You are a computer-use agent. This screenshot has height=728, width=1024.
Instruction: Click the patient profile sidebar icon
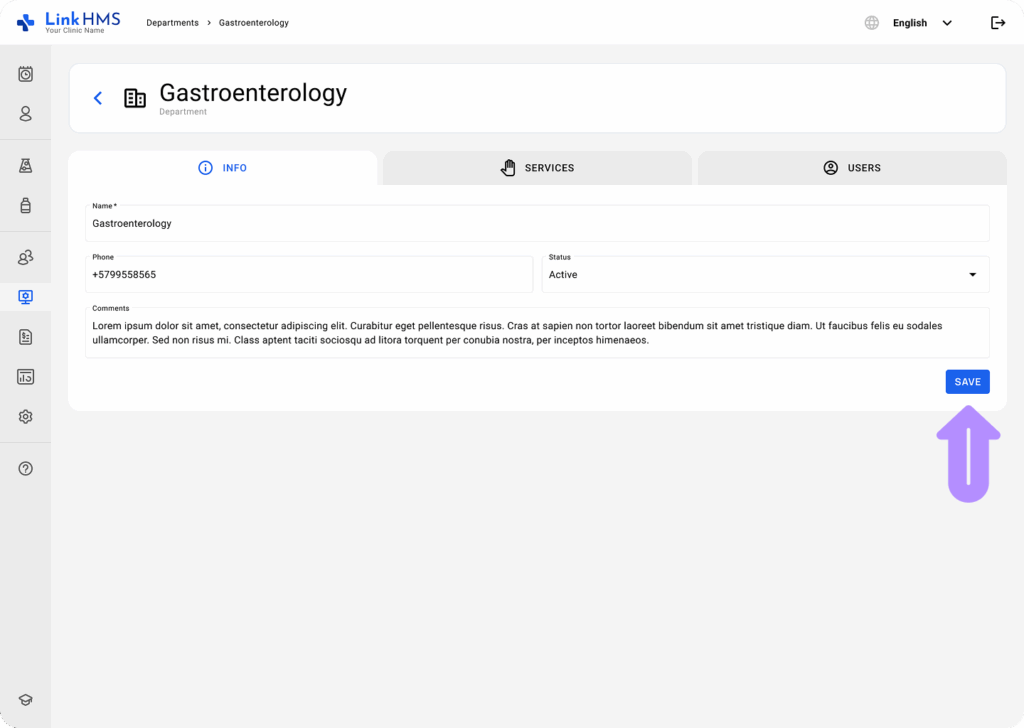click(26, 114)
